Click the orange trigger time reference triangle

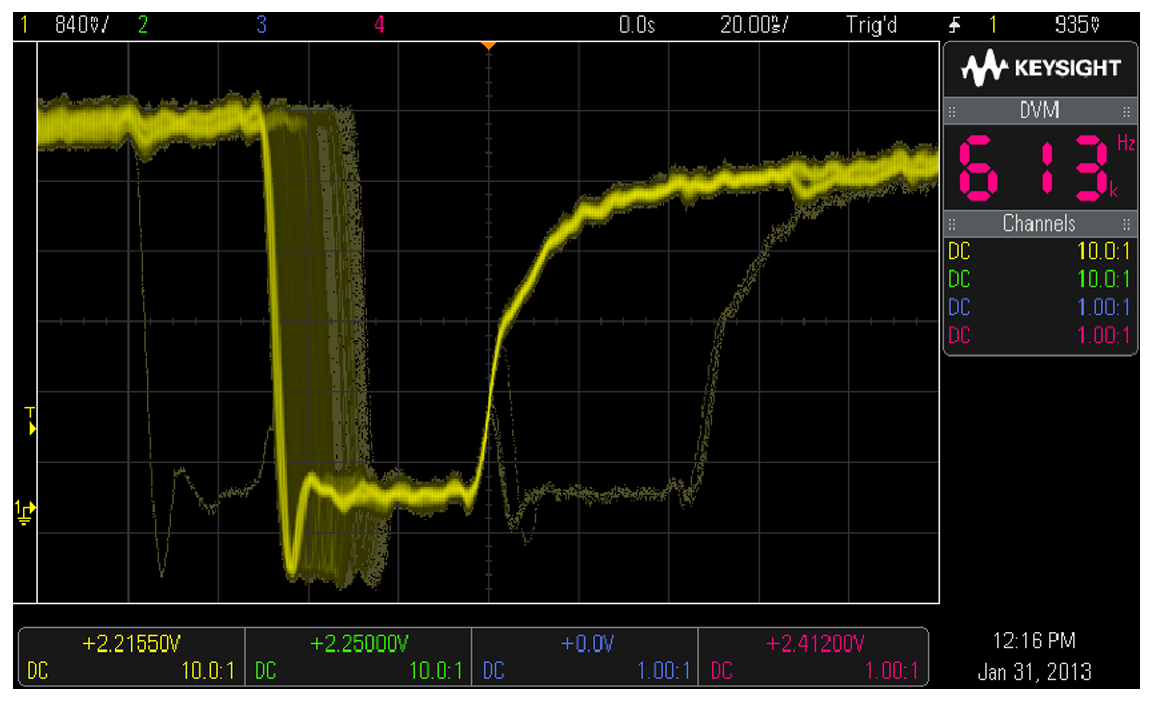tap(488, 45)
